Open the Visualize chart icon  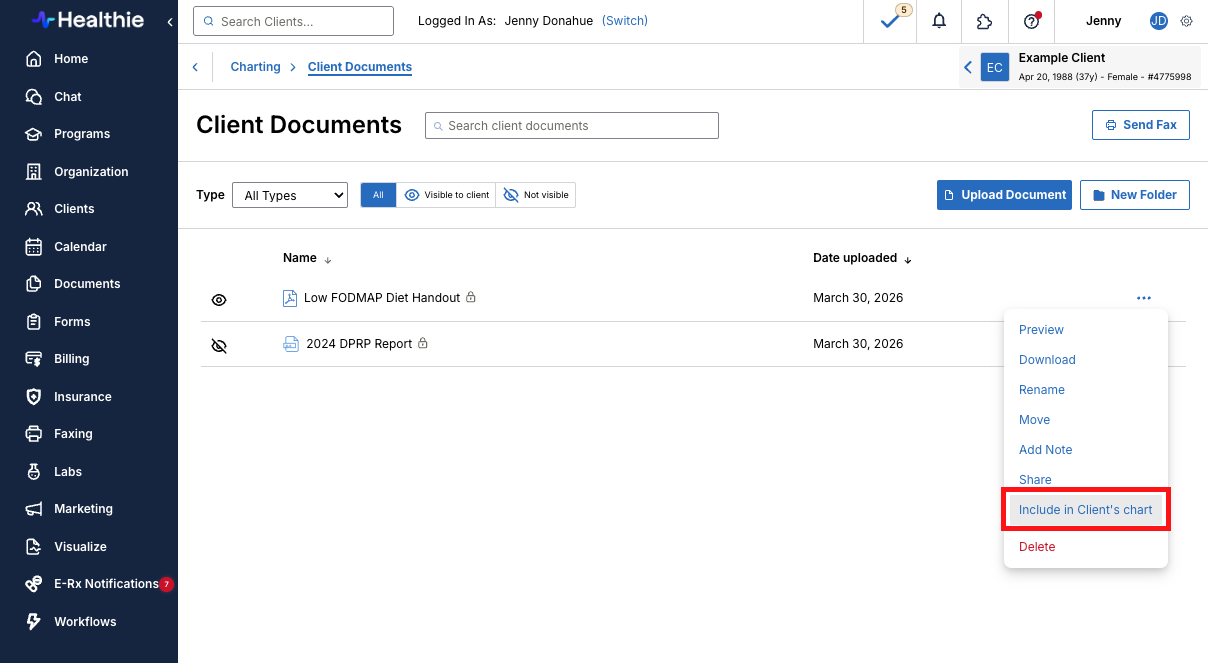pos(34,547)
